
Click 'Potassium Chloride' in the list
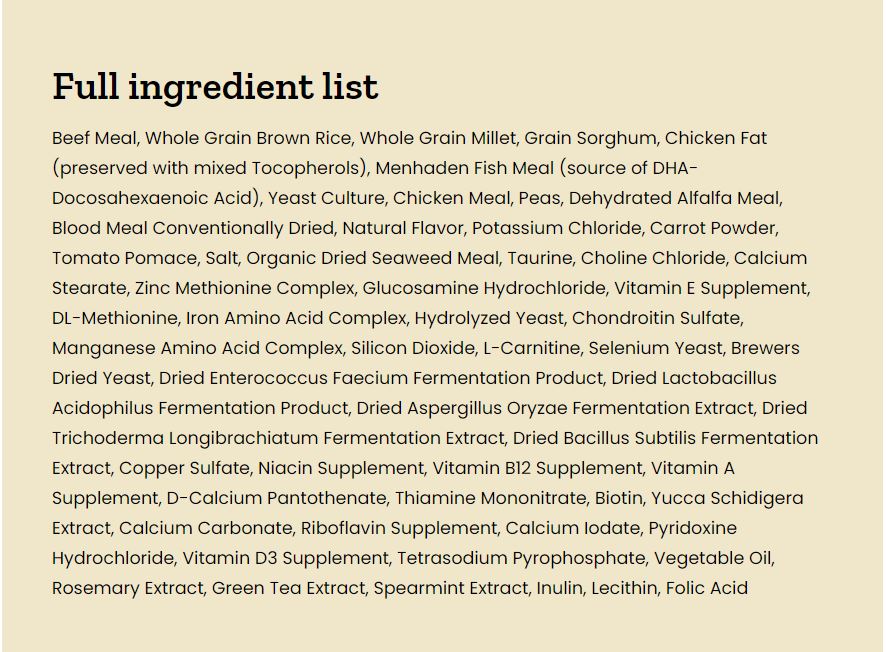coord(557,228)
